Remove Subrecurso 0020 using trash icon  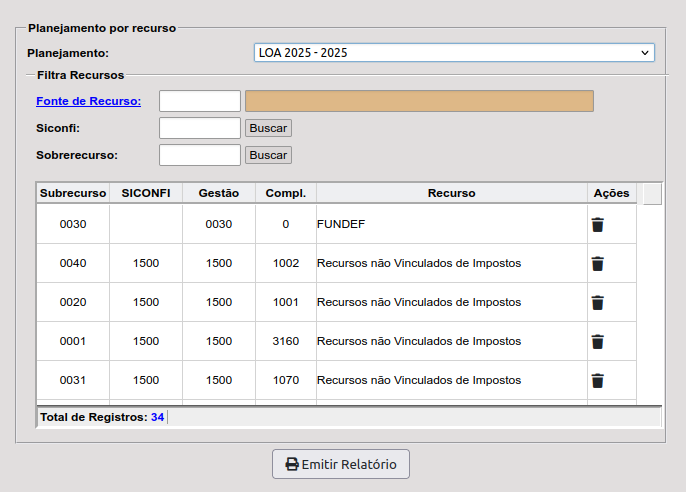597,303
